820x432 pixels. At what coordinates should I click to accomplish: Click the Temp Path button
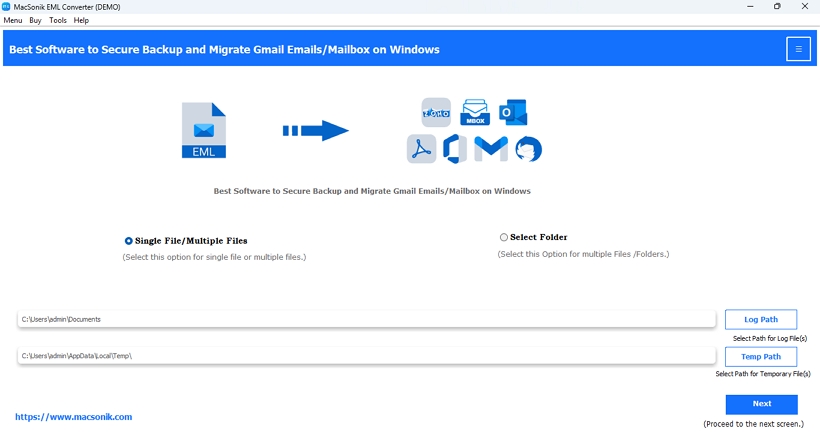[x=761, y=357]
